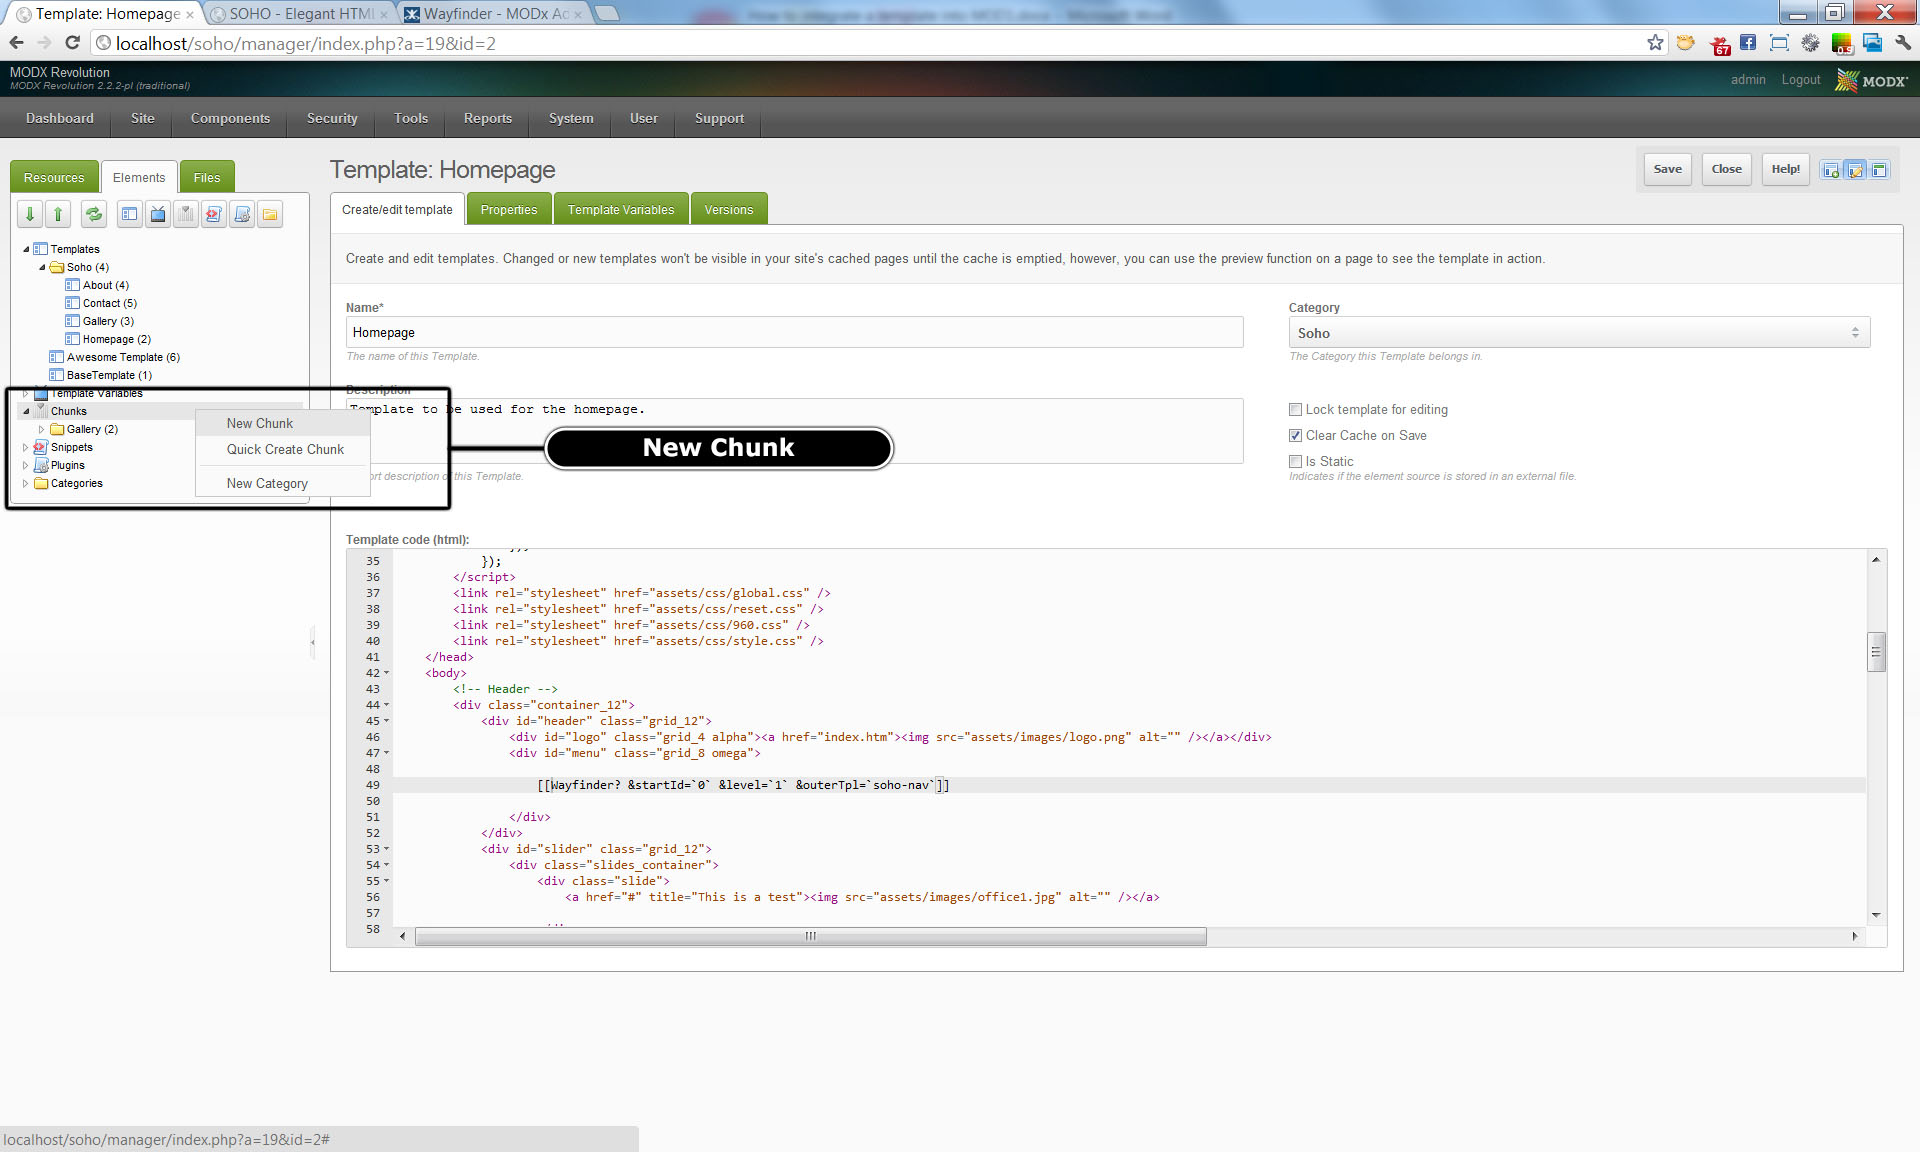Open the Template Variables tab
Screen dimensions: 1920x1152
coord(621,209)
